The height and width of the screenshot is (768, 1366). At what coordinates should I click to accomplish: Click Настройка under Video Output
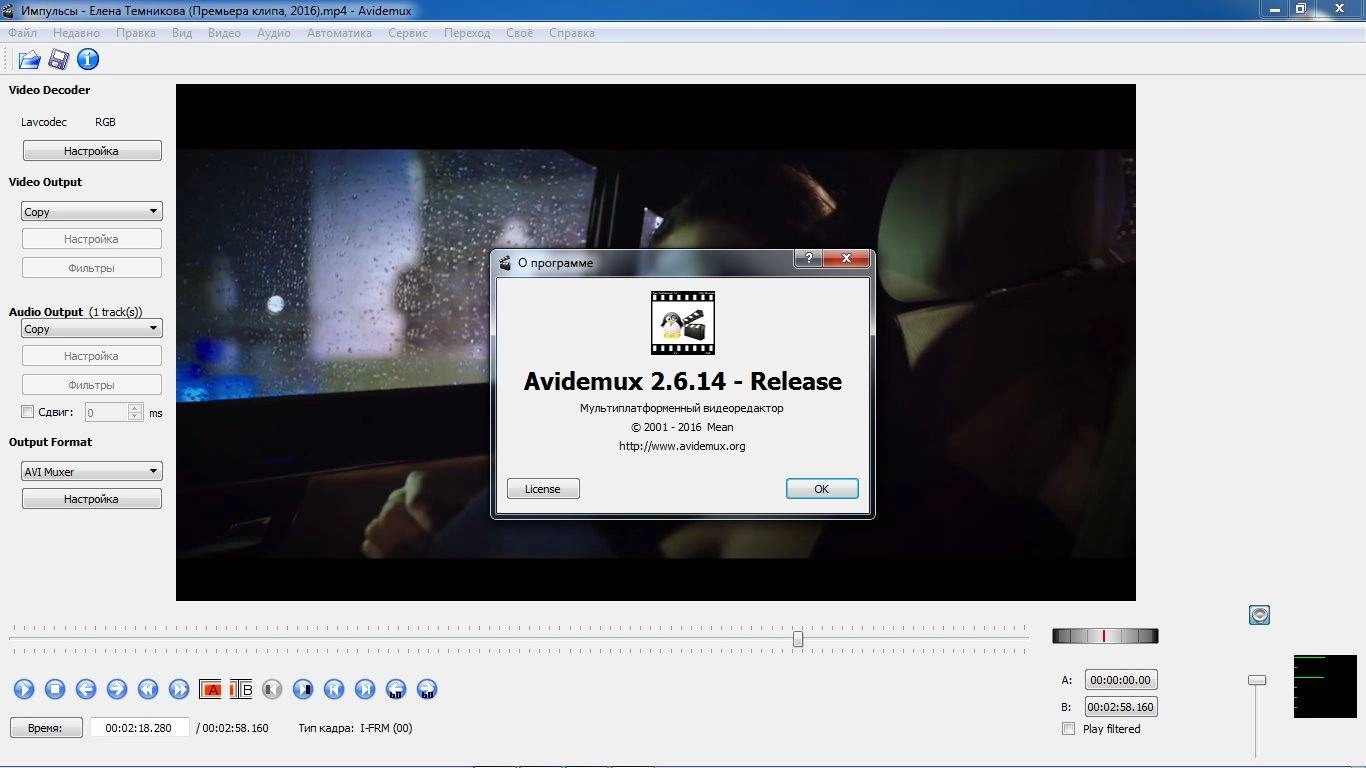(x=92, y=239)
